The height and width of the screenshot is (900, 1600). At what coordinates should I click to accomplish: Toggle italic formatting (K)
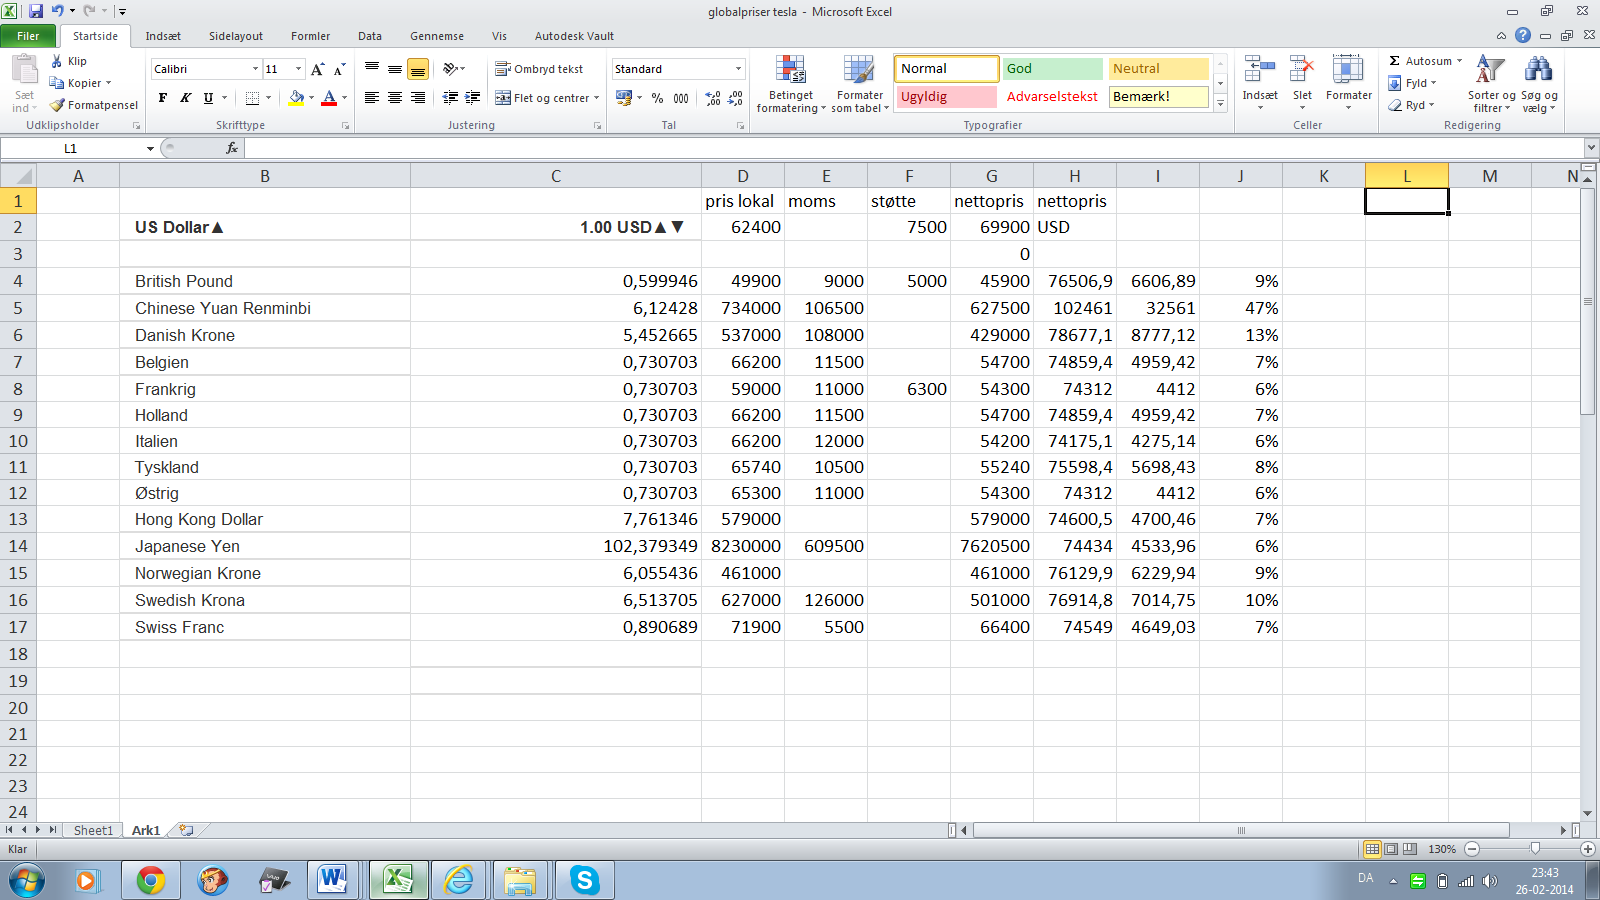[186, 98]
